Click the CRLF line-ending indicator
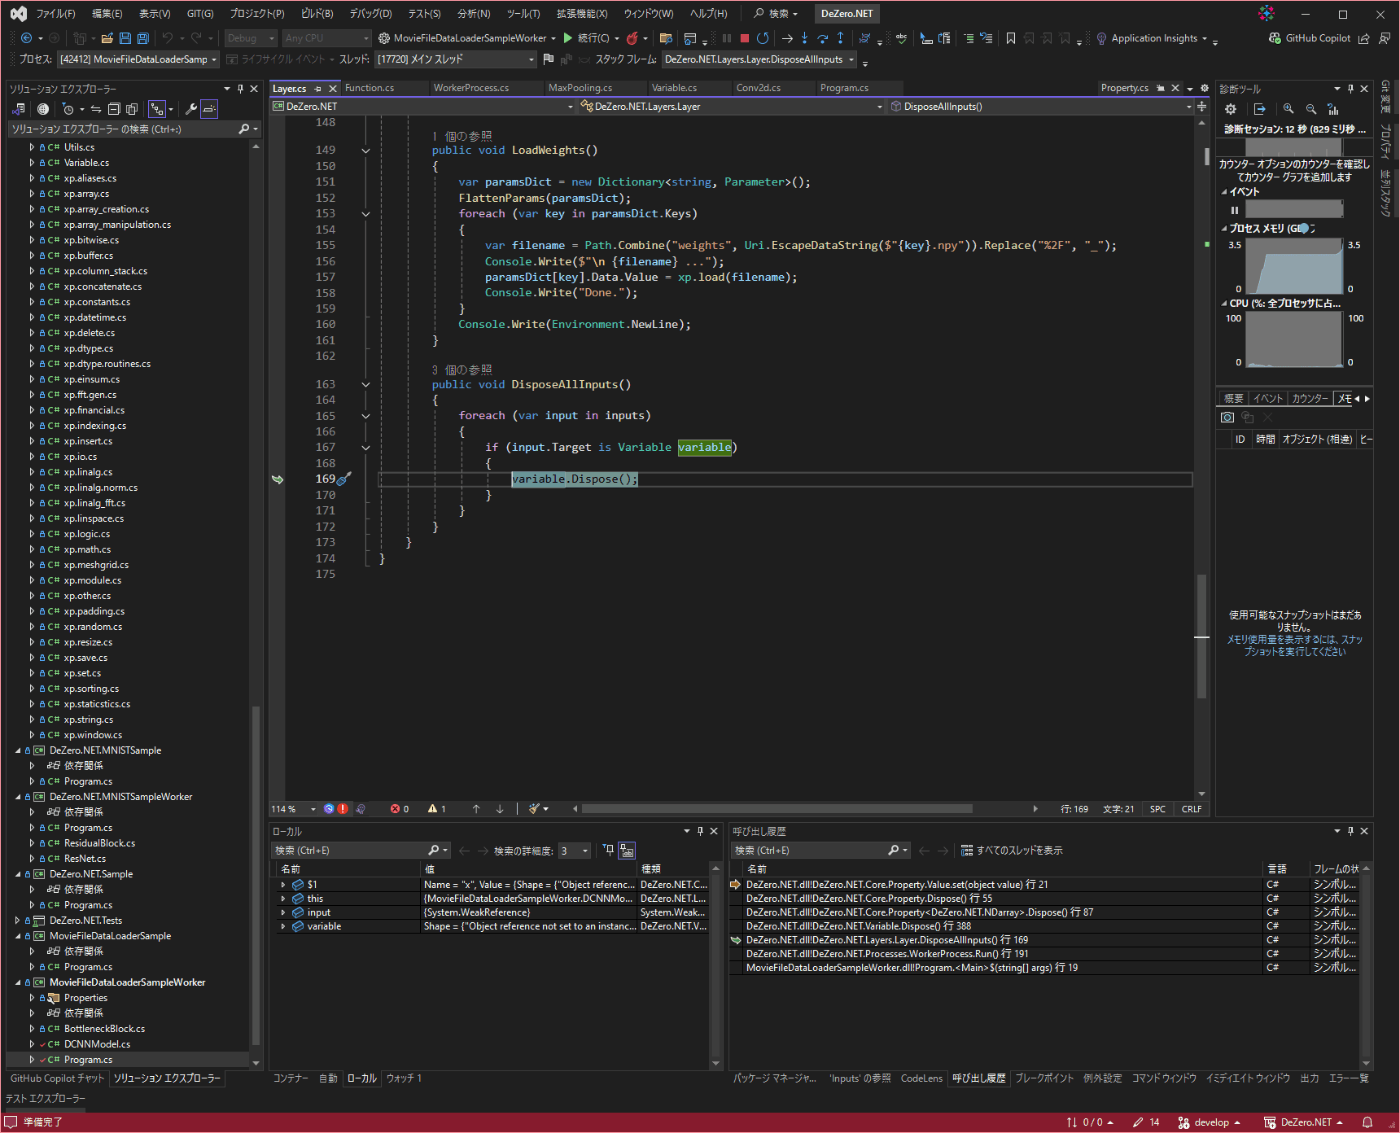 (x=1191, y=809)
